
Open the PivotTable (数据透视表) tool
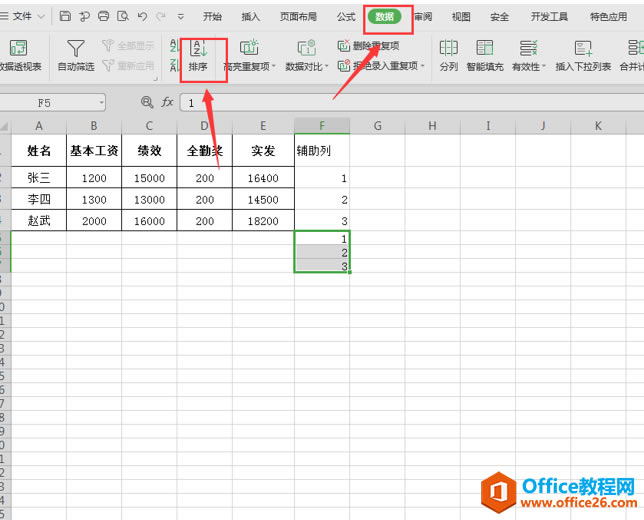click(x=19, y=55)
